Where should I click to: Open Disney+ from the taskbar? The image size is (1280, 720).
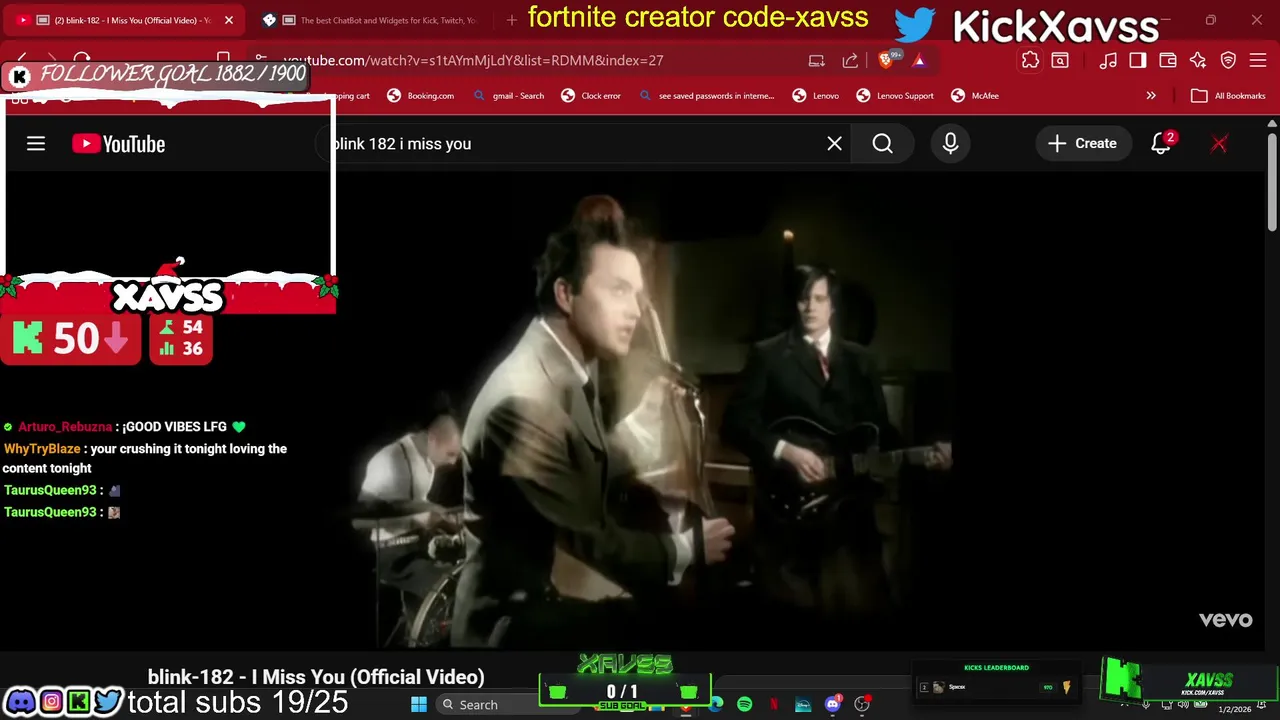803,705
